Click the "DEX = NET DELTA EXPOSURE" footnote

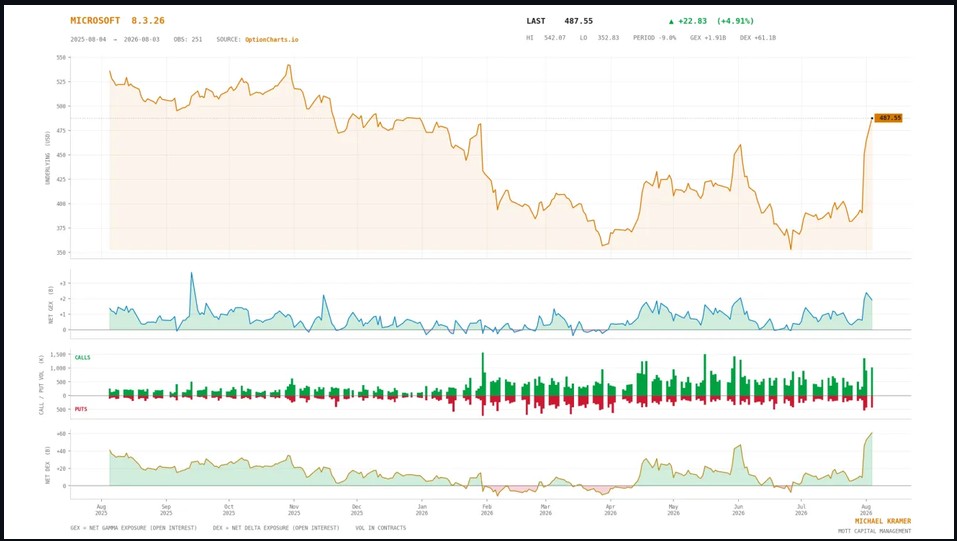click(276, 528)
